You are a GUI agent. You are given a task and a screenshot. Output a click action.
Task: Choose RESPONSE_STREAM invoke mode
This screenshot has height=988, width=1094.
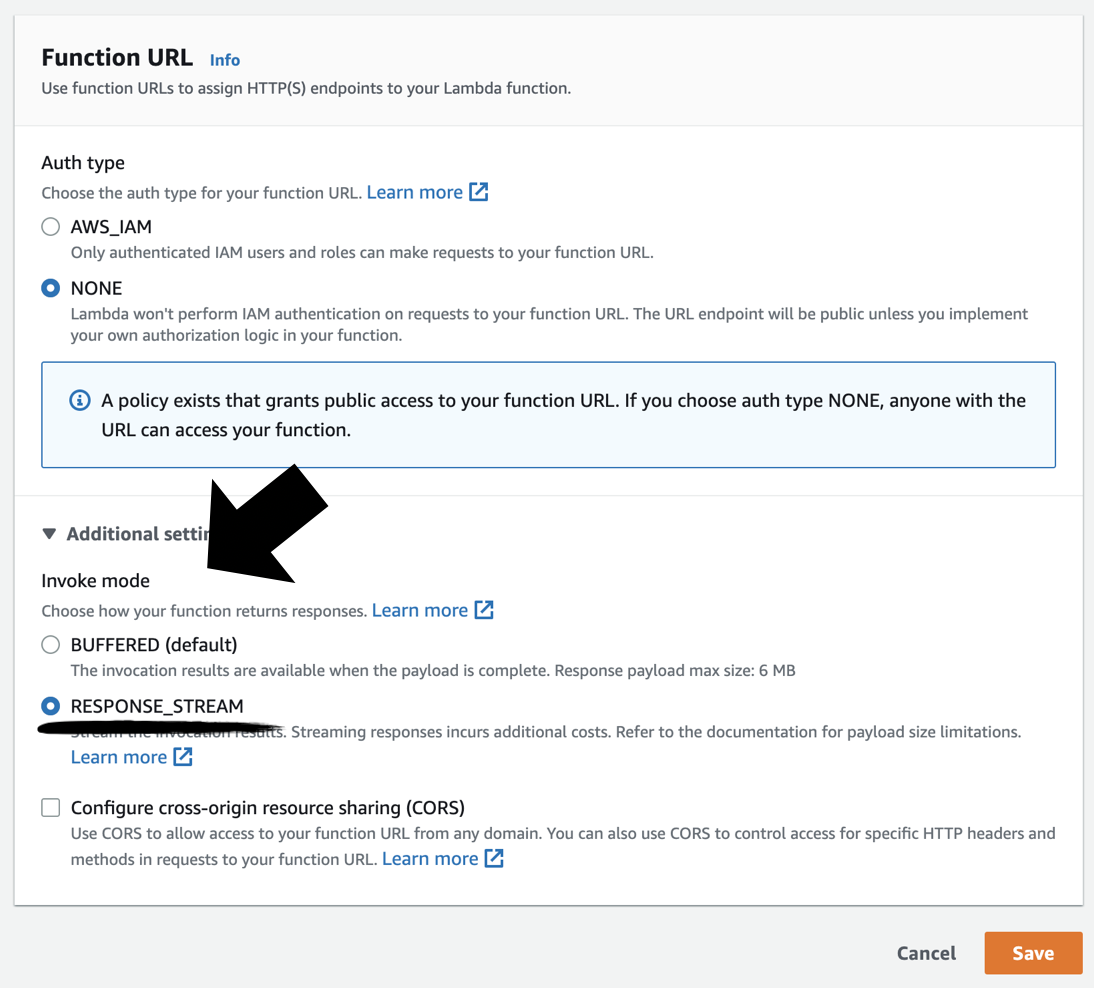tap(50, 706)
